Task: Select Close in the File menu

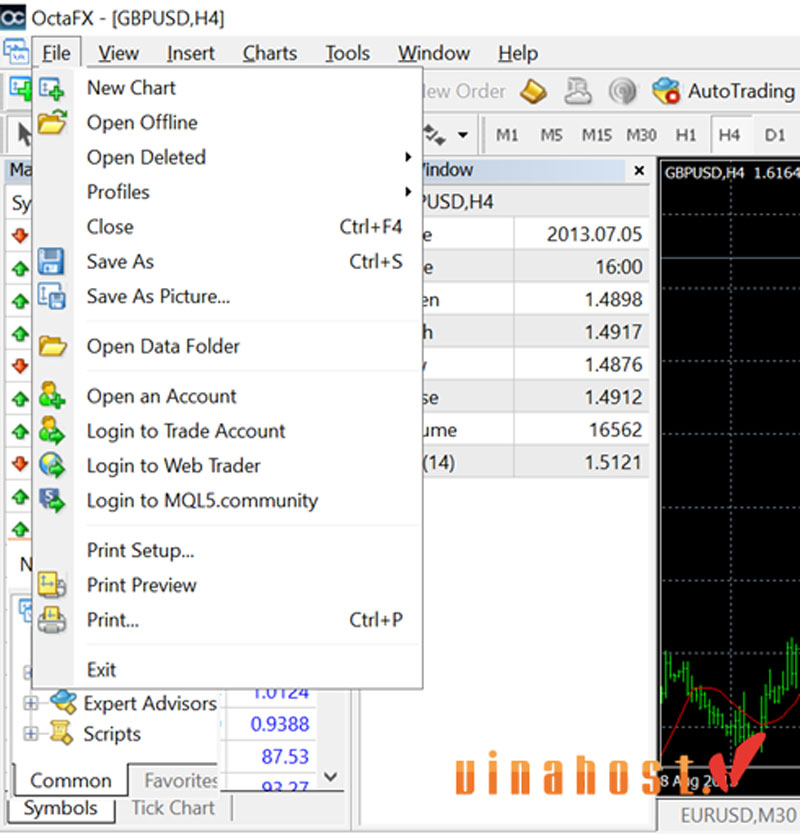Action: click(x=226, y=227)
